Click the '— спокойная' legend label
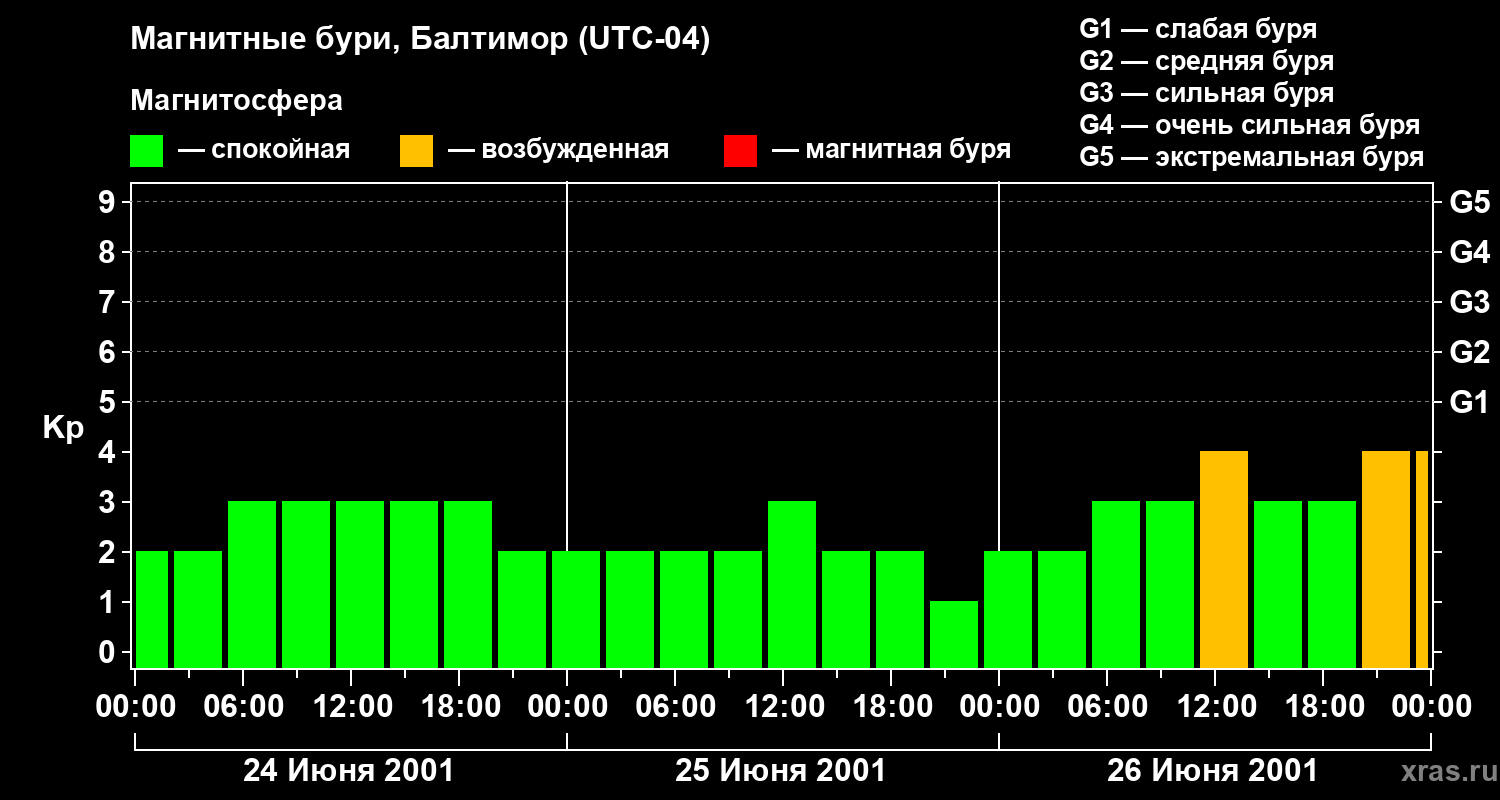1500x800 pixels. [x=264, y=151]
